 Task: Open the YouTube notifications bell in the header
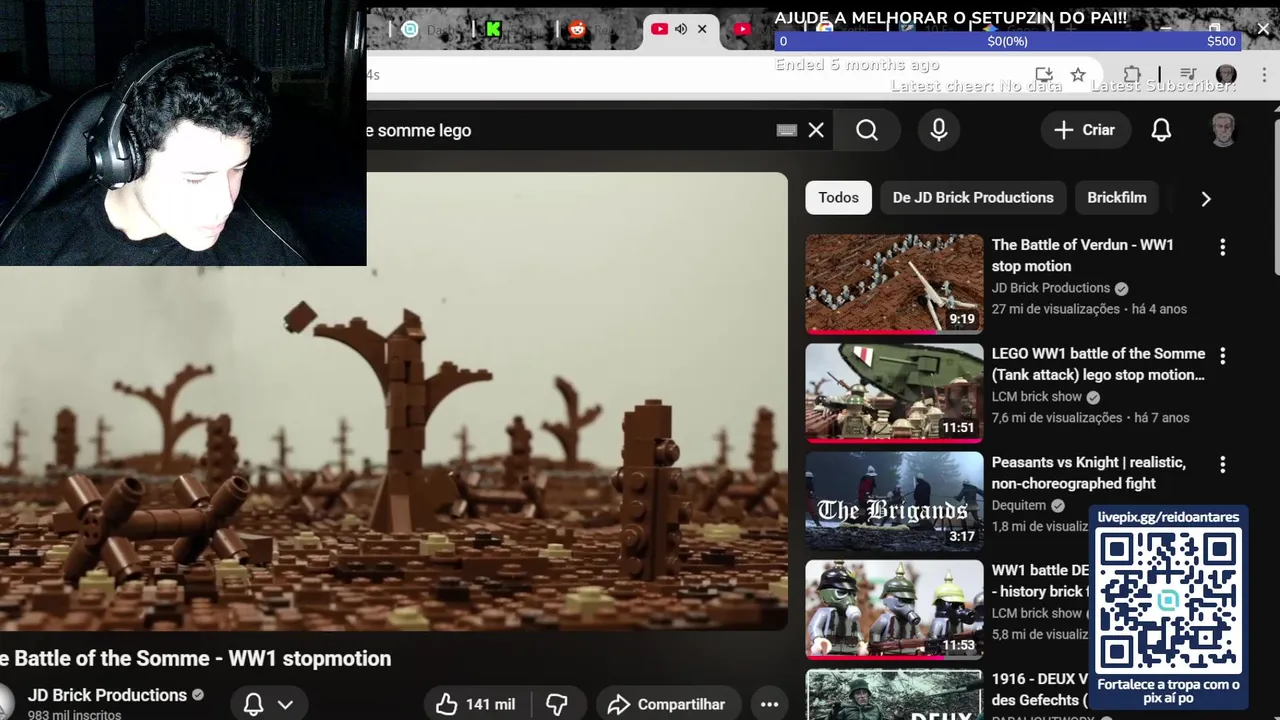1161,130
